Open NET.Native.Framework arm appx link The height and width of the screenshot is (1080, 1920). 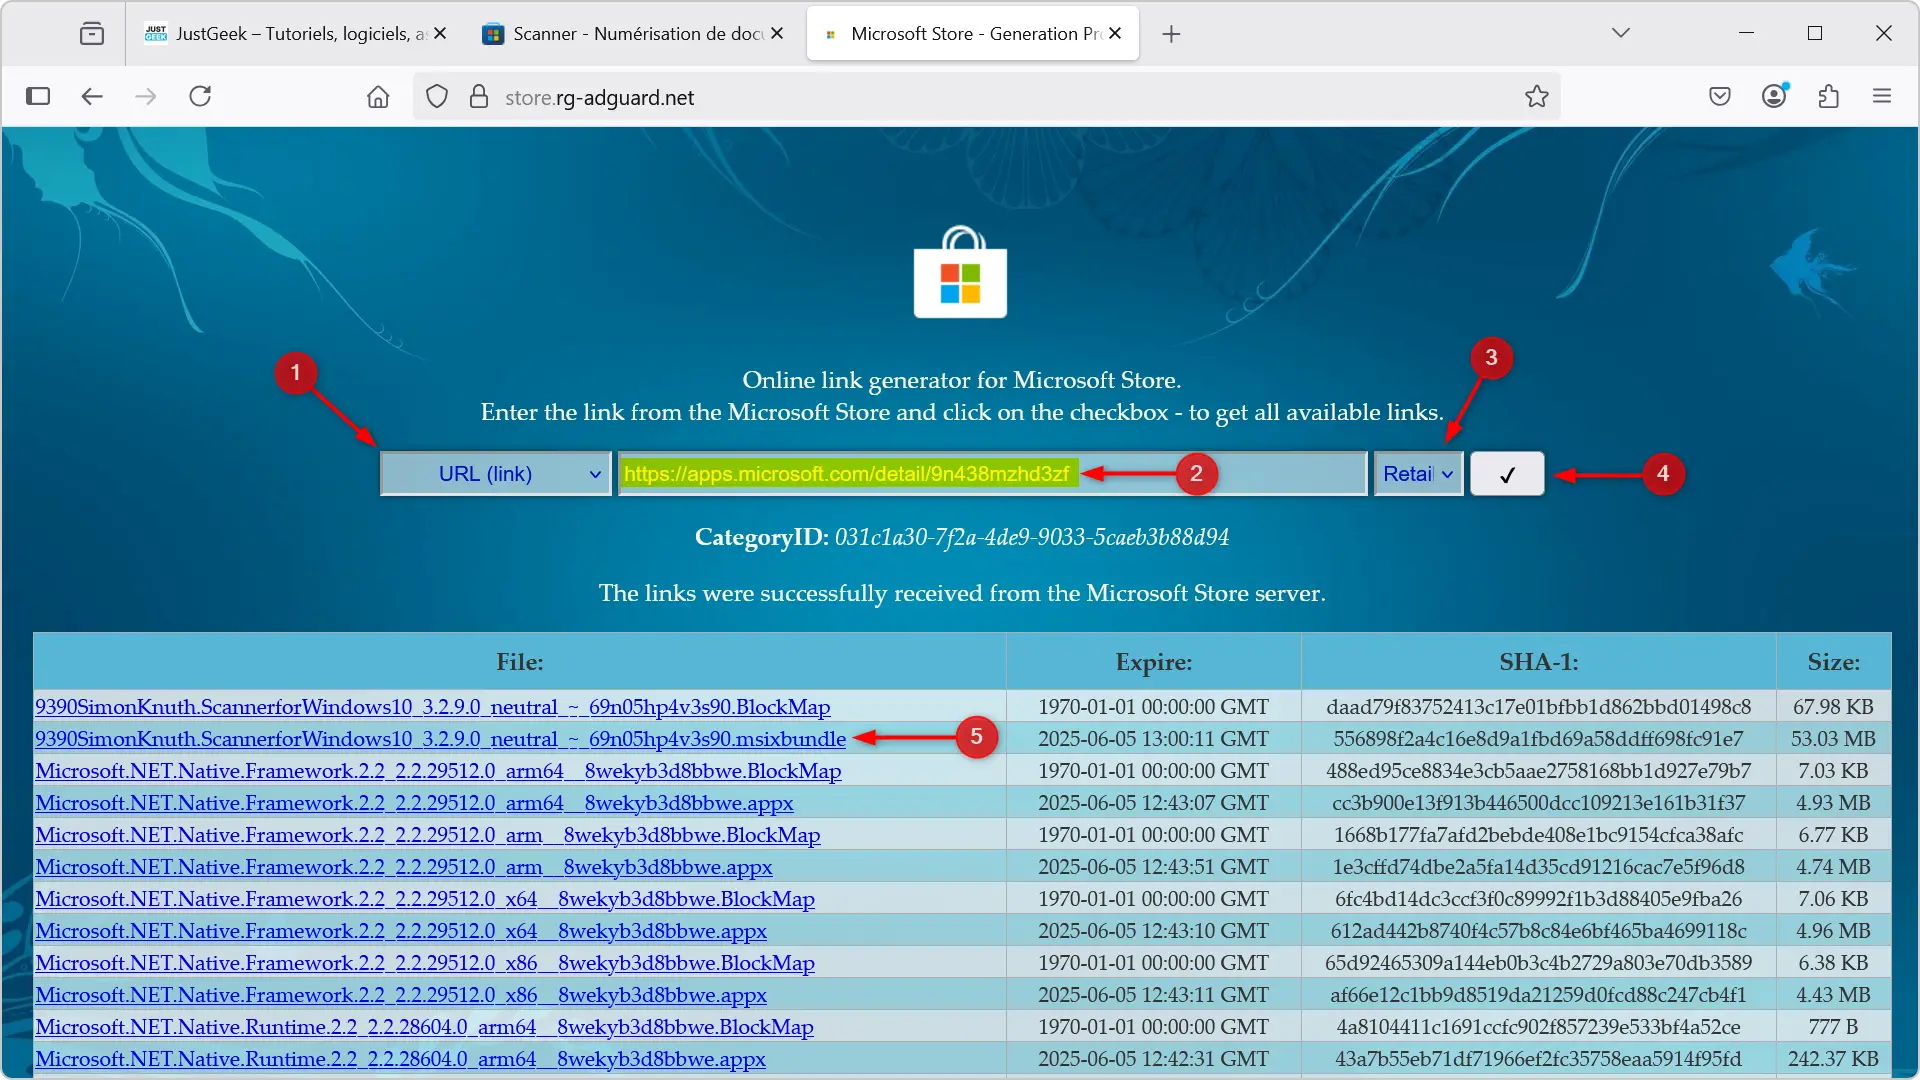[404, 867]
